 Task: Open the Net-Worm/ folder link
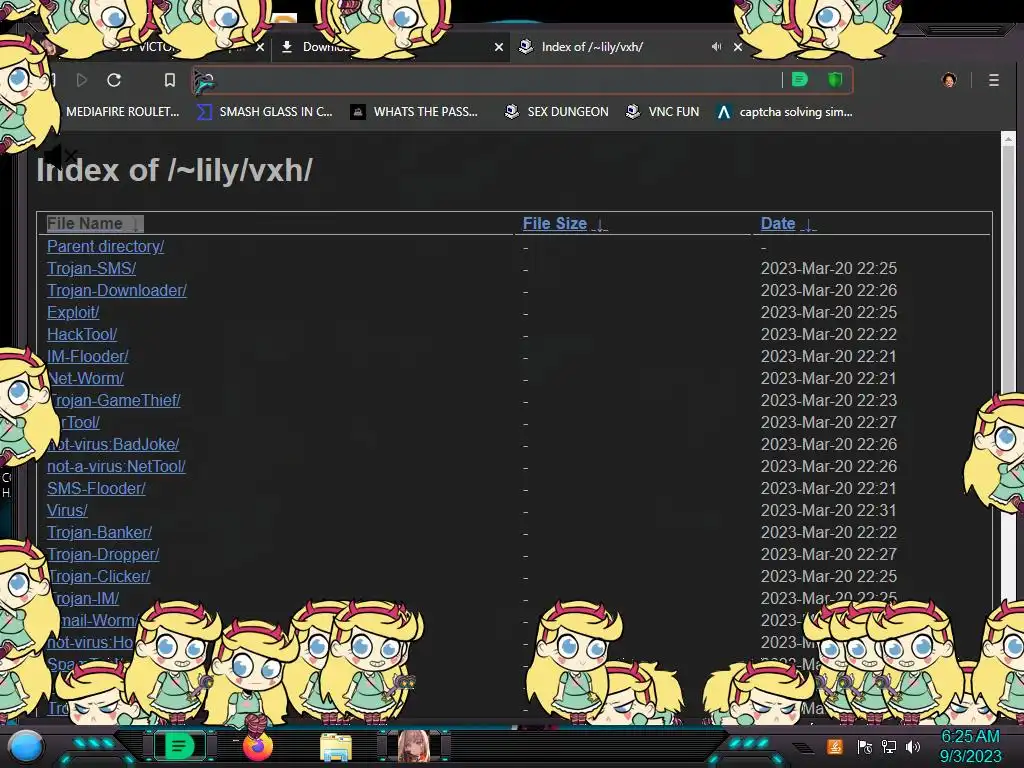pyautogui.click(x=86, y=378)
